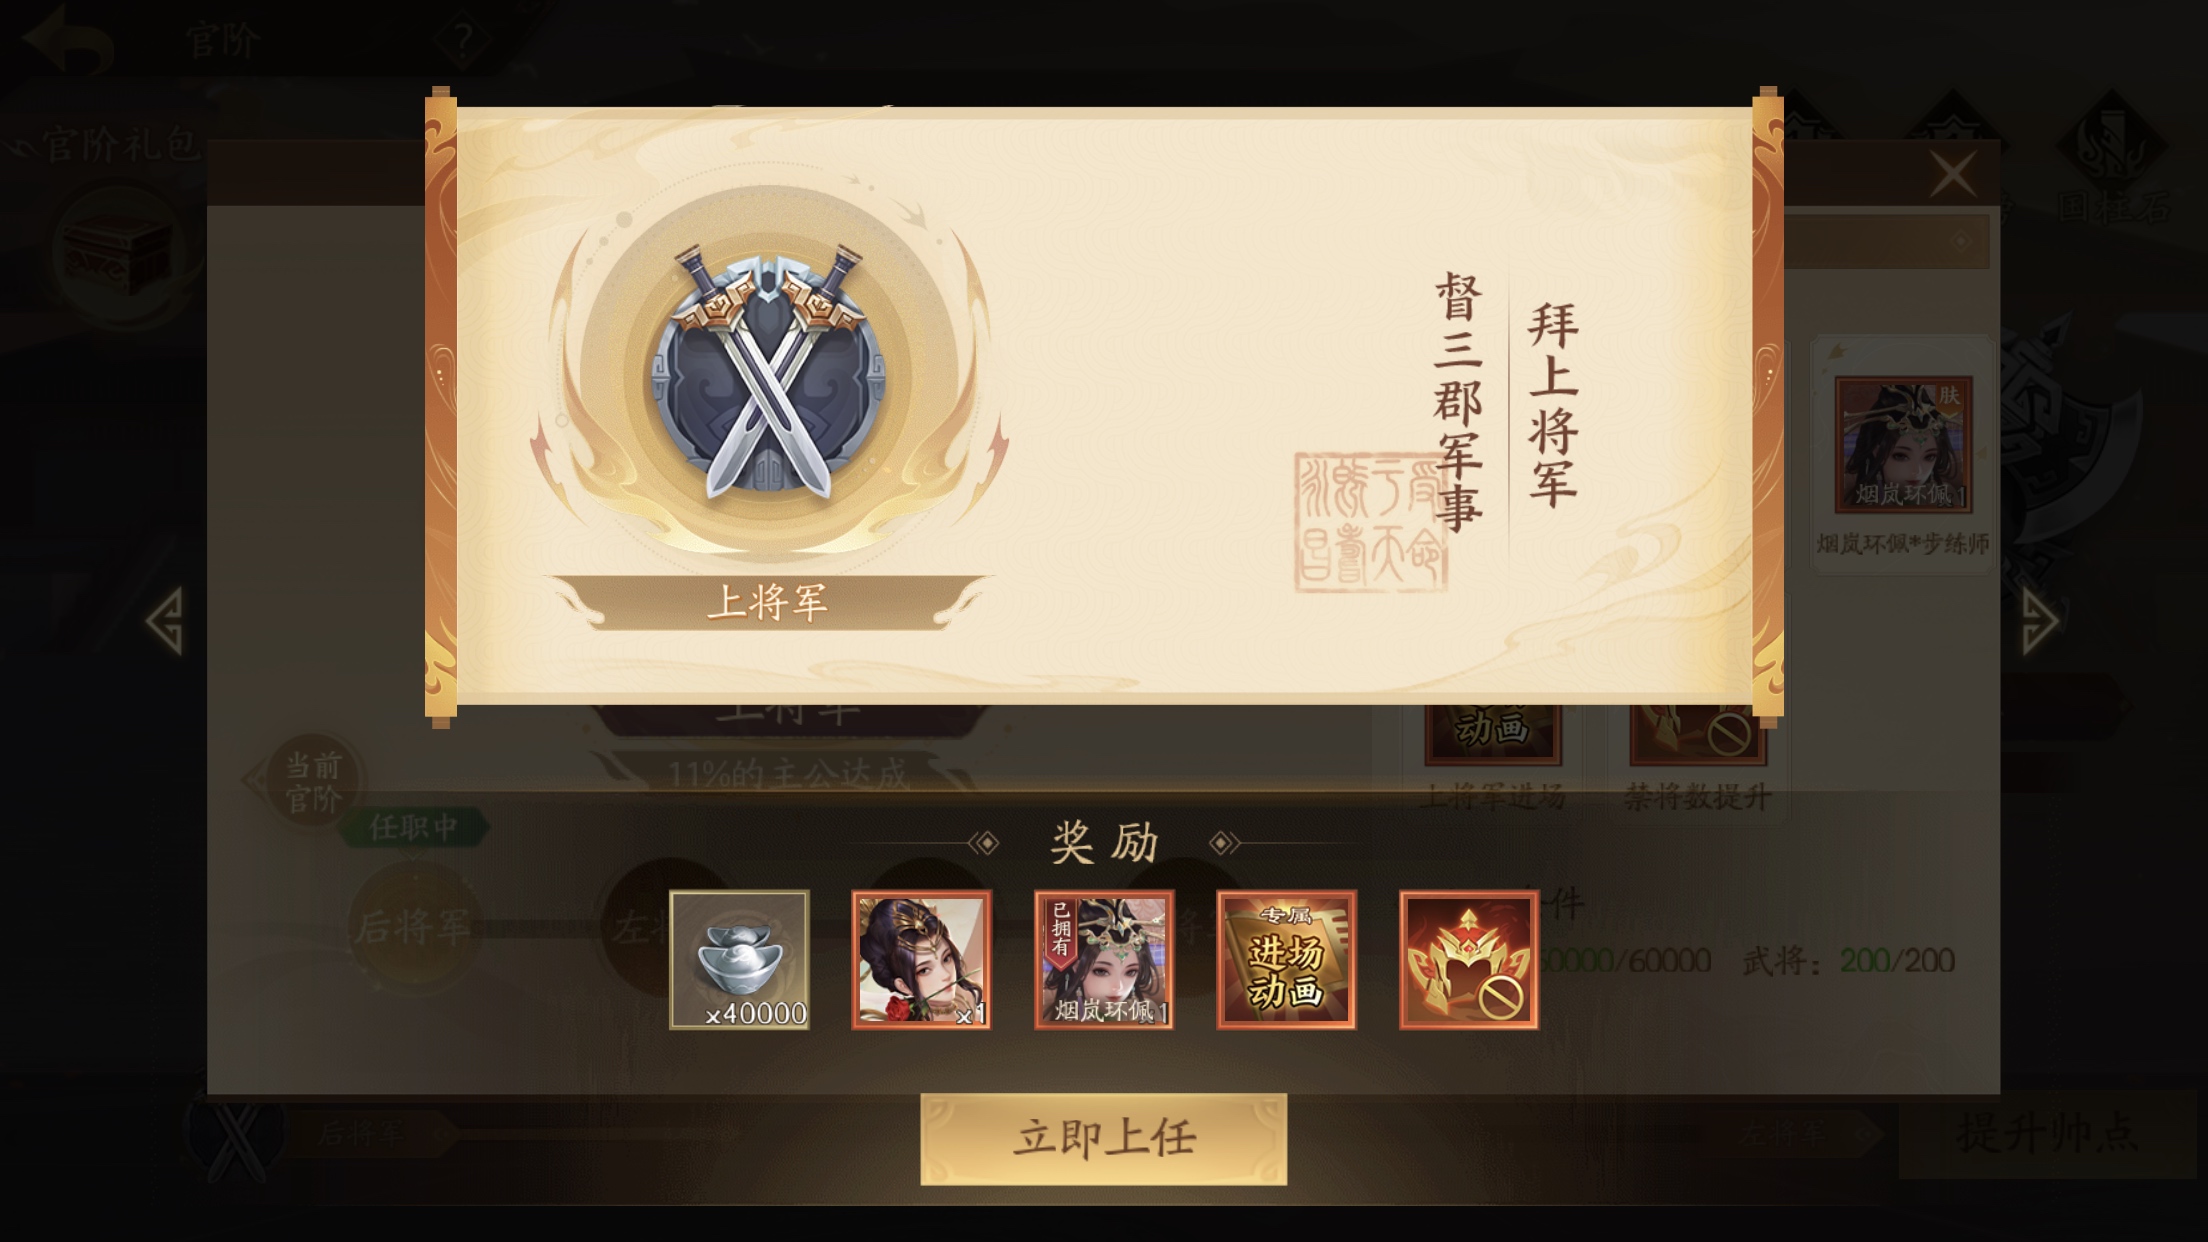Image resolution: width=2208 pixels, height=1242 pixels.
Task: Click the 上将军 name banner
Action: (768, 602)
